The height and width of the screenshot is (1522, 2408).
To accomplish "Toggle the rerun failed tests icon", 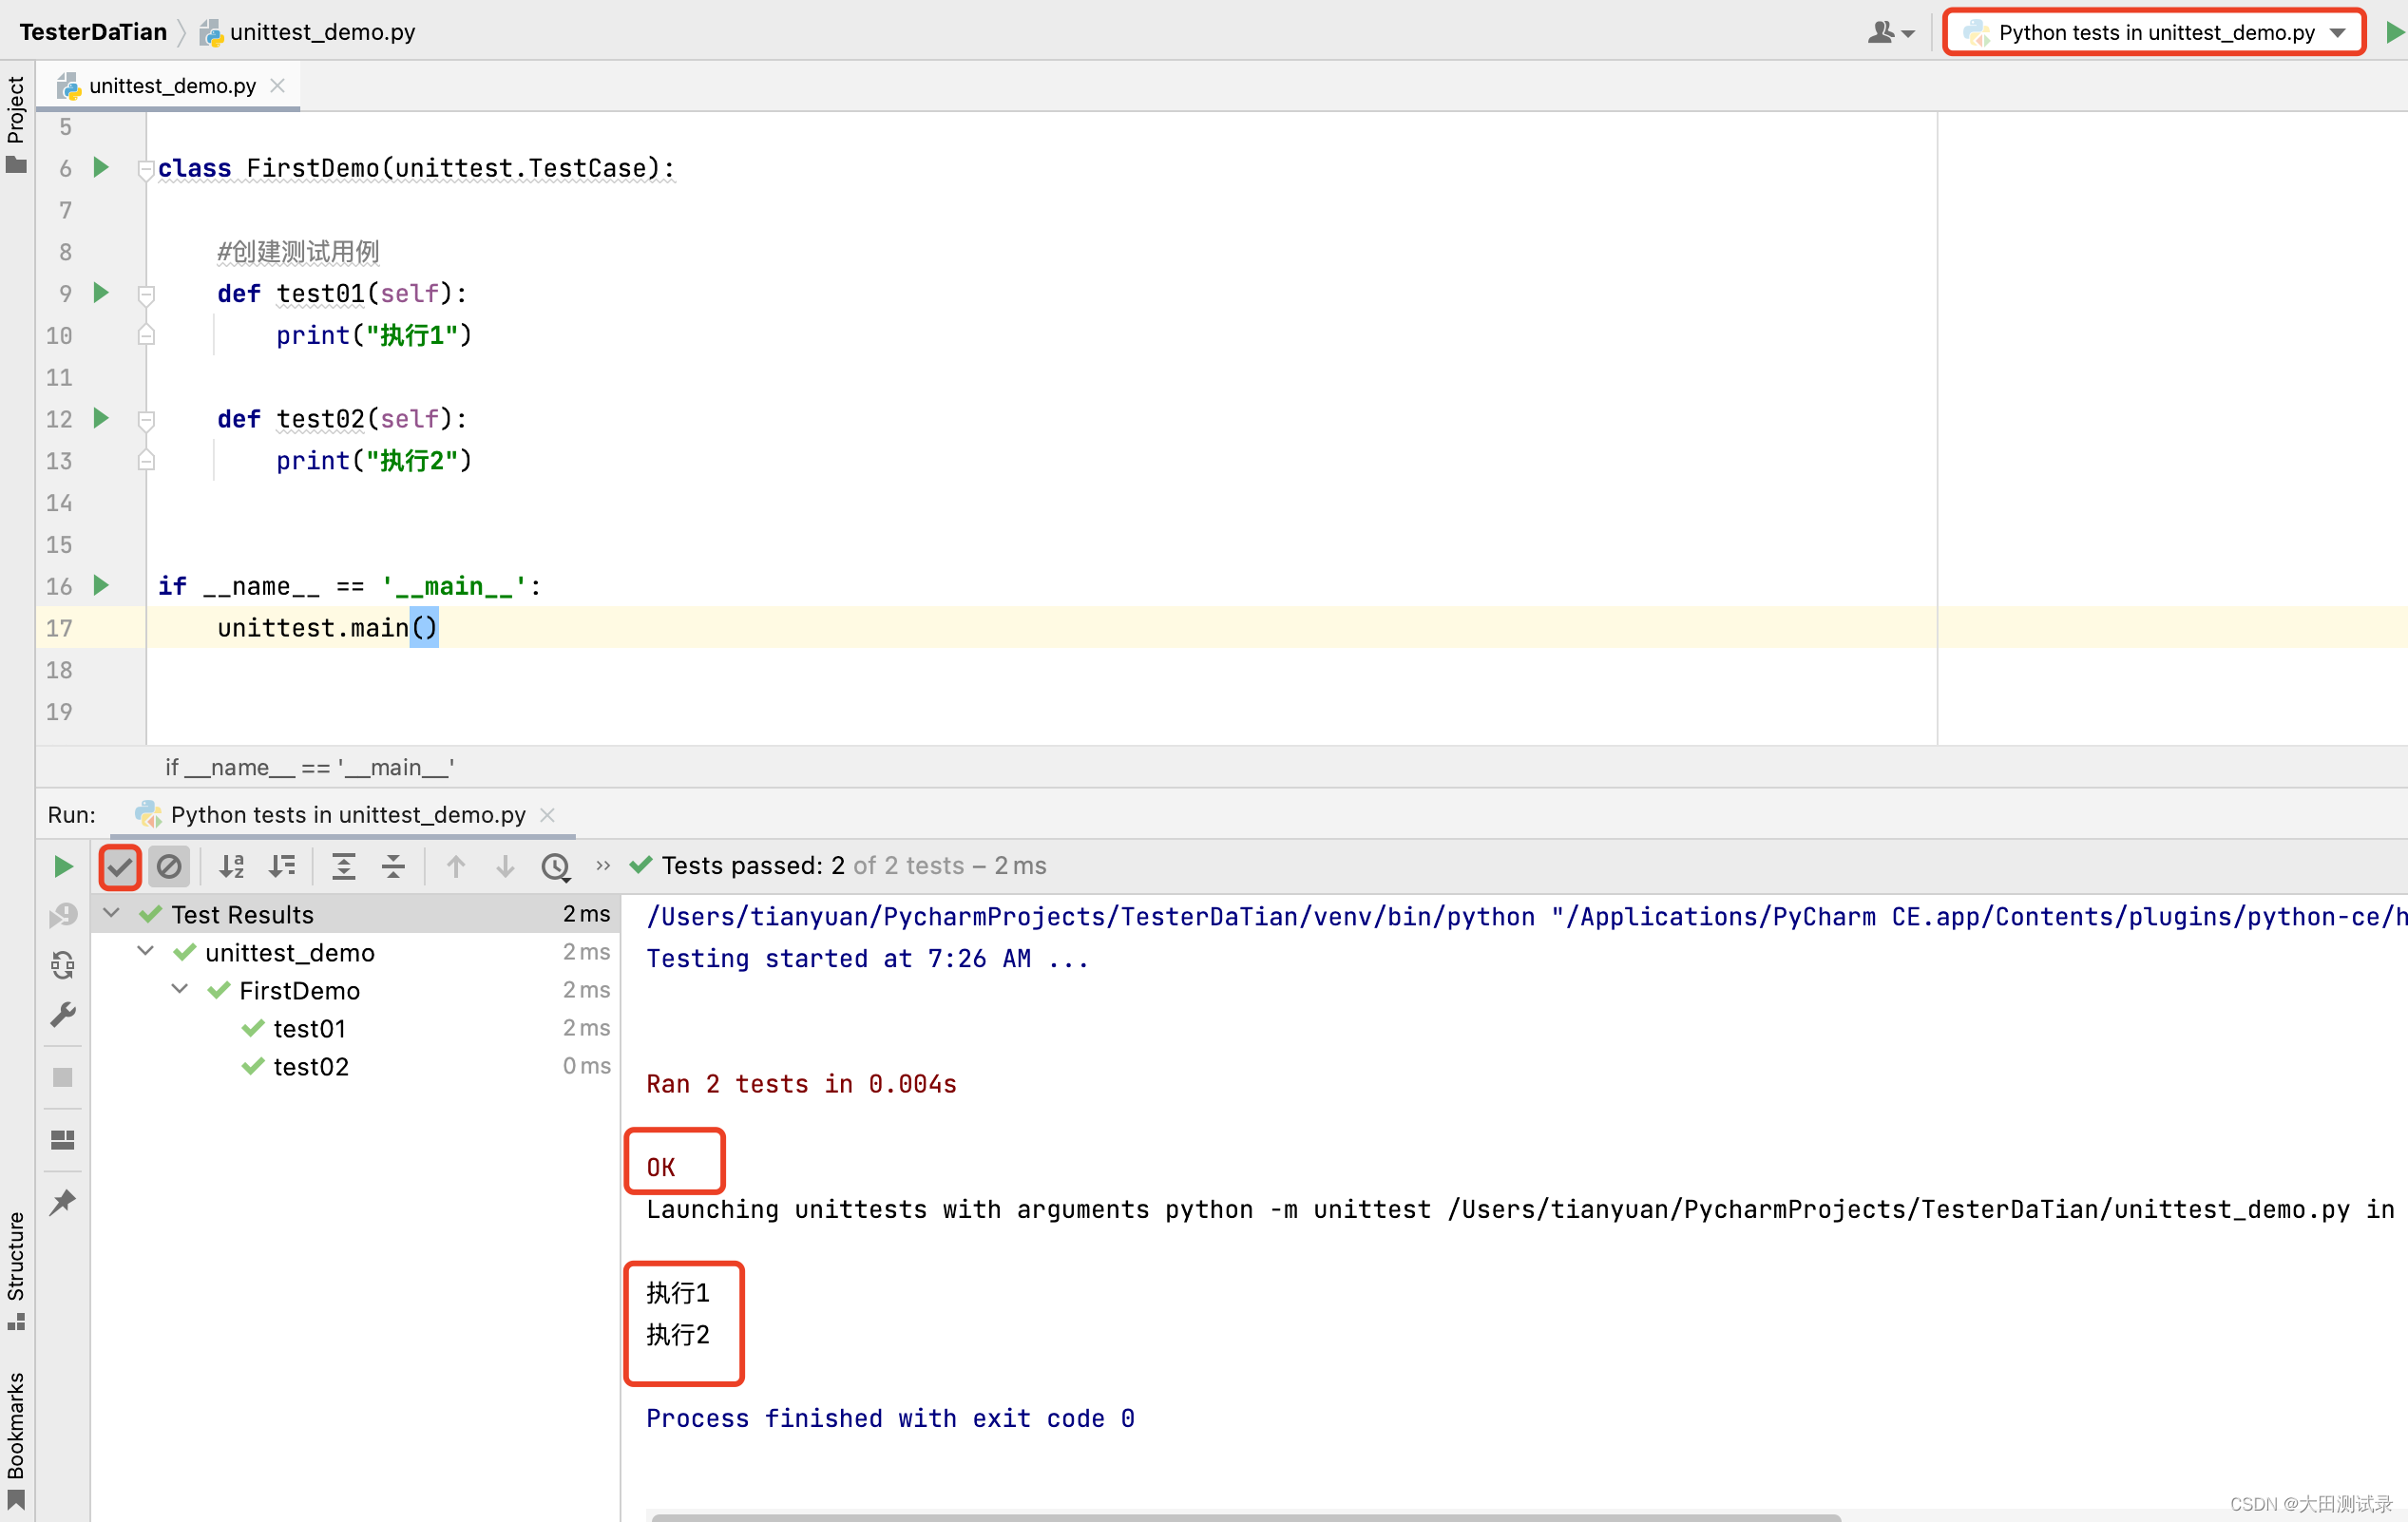I will point(62,914).
